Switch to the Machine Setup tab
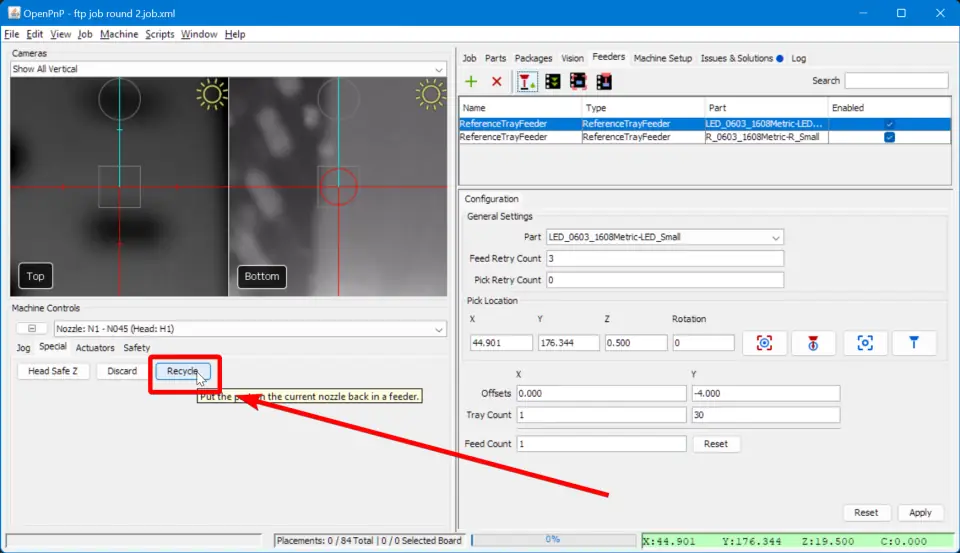 [662, 58]
